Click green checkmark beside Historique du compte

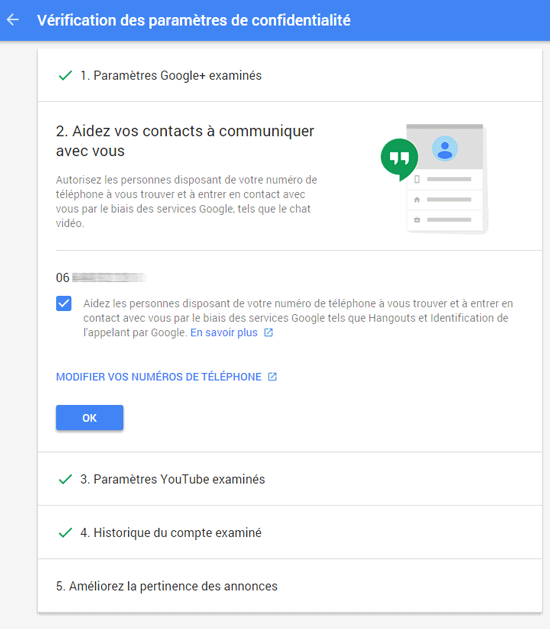65,533
